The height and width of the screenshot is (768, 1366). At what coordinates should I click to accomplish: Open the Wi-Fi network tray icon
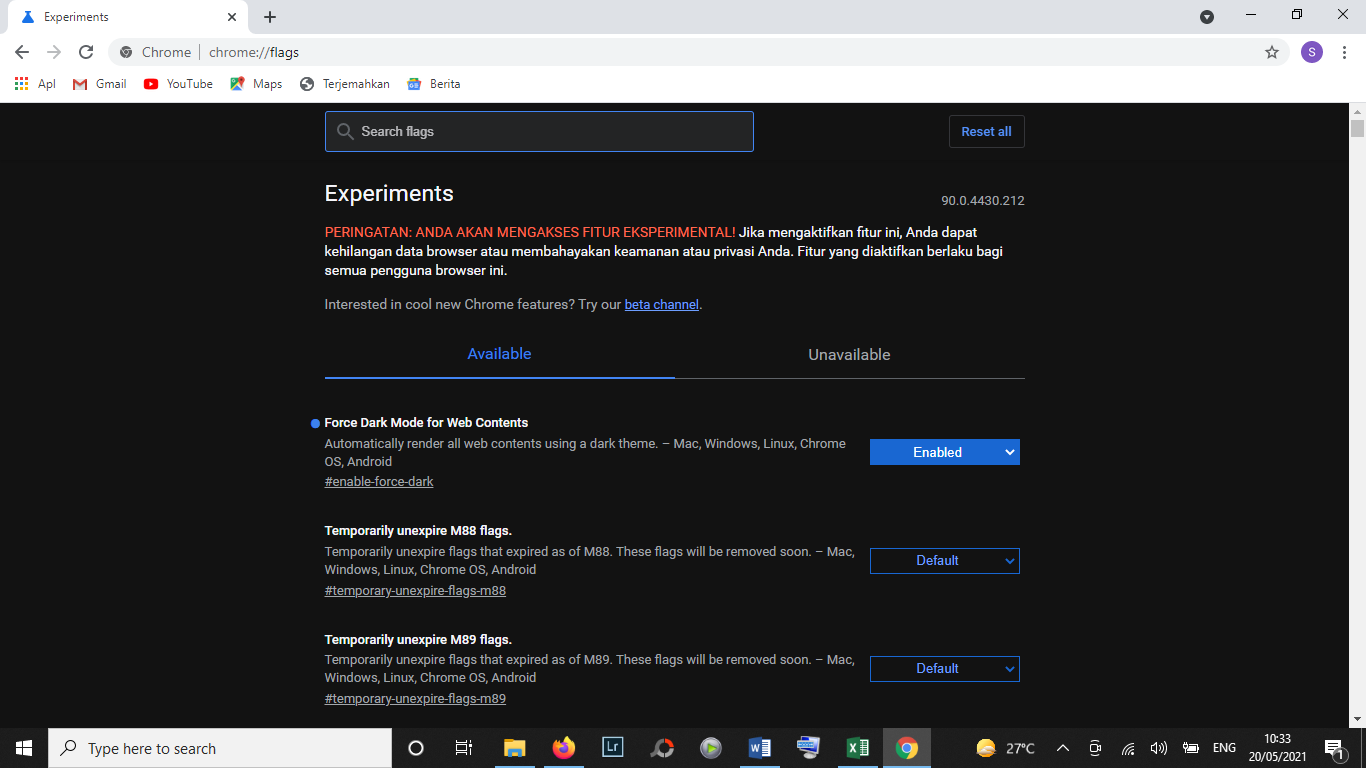coord(1128,748)
